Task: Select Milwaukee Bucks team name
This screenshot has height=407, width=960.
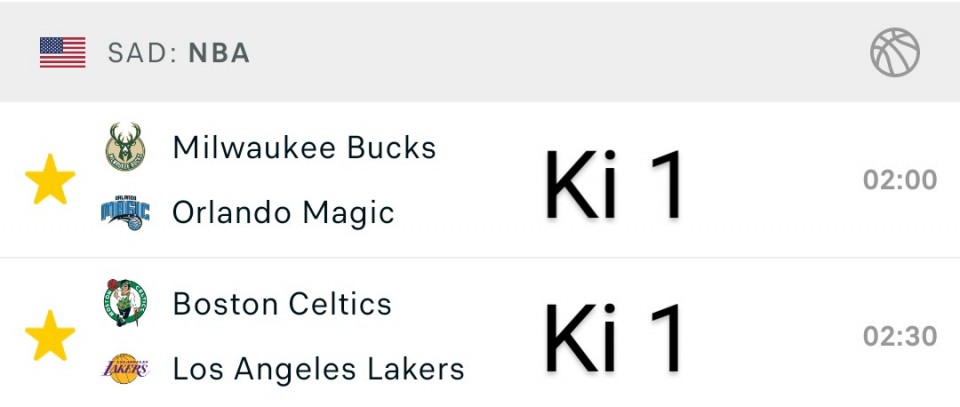Action: click(304, 147)
